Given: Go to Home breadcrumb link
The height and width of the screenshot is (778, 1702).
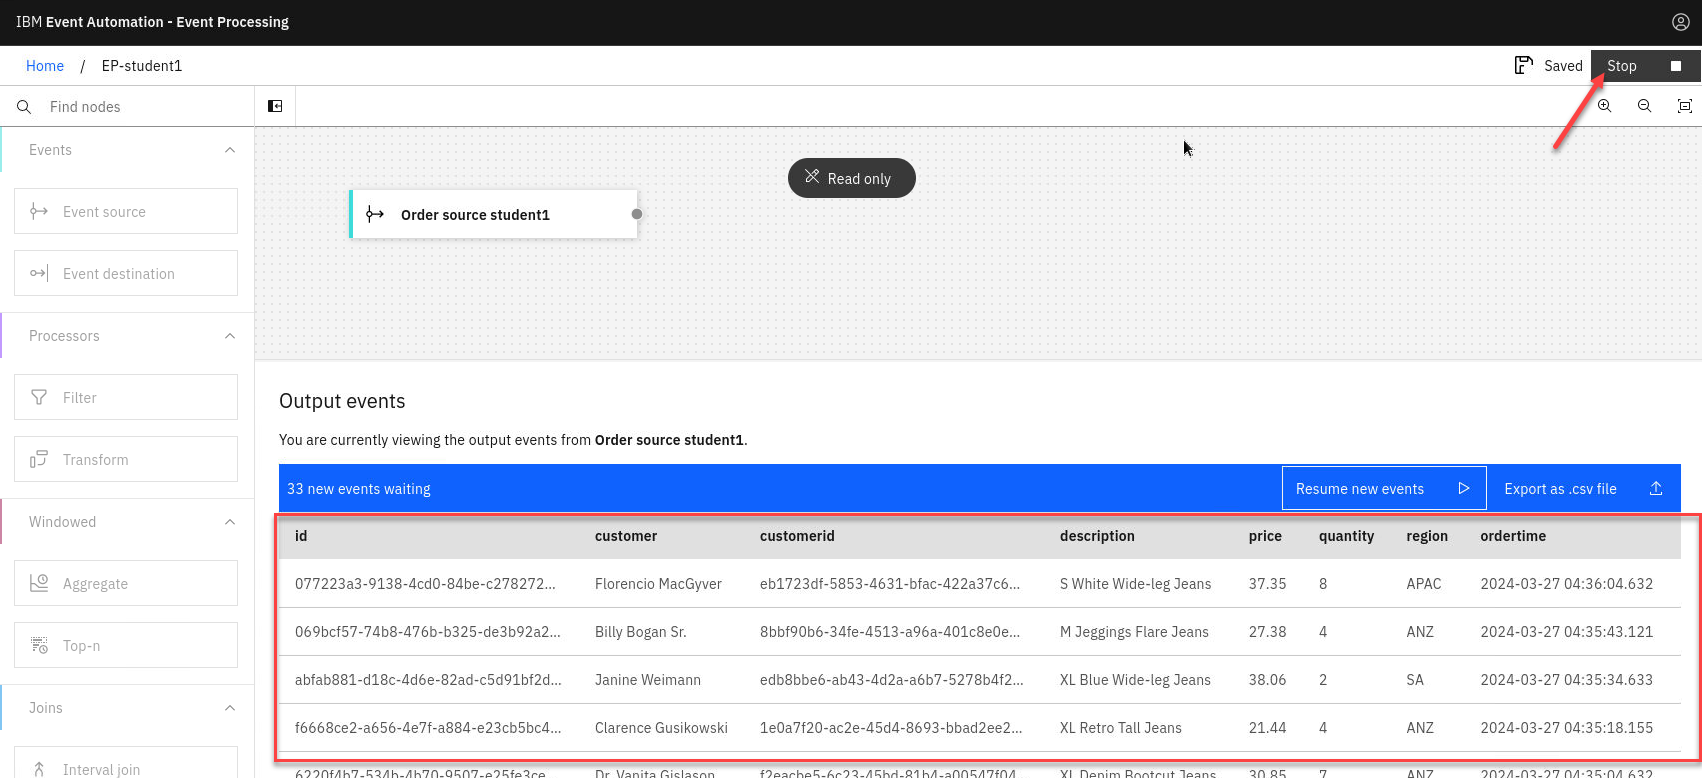Looking at the screenshot, I should [45, 66].
